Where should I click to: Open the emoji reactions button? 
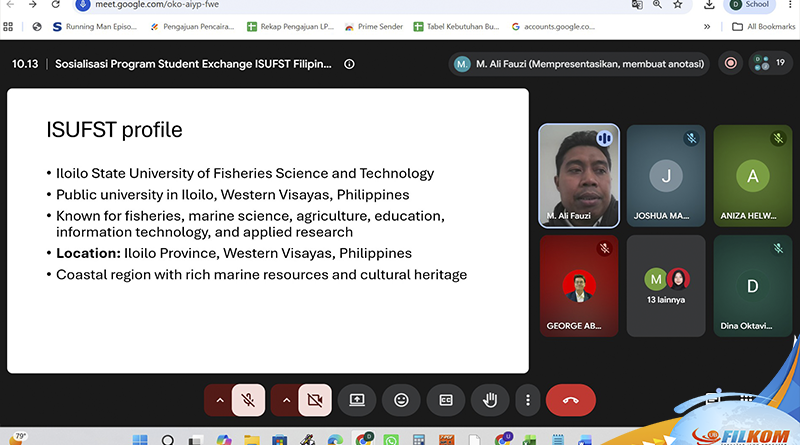(x=402, y=400)
